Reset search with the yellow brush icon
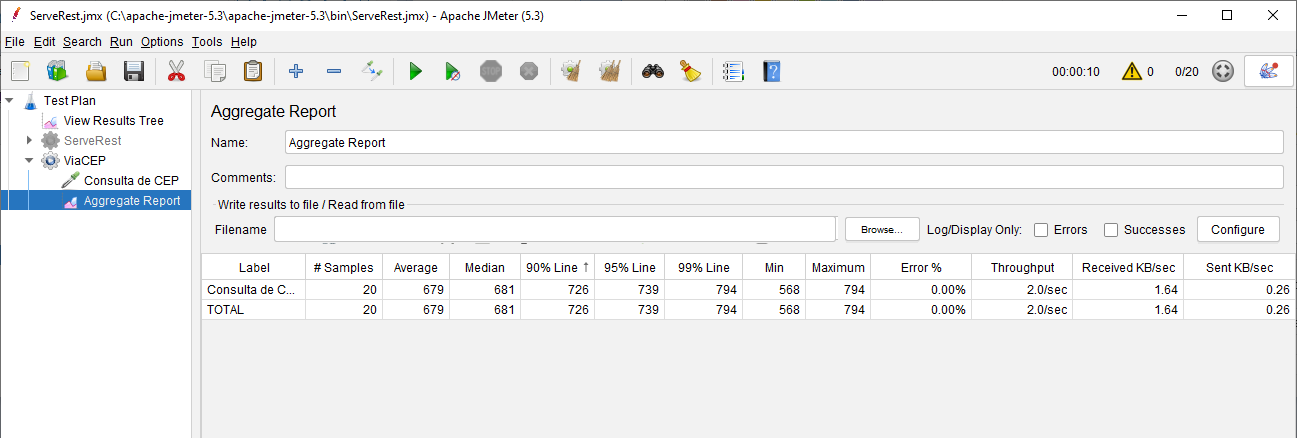Viewport: 1297px width, 438px height. tap(691, 71)
